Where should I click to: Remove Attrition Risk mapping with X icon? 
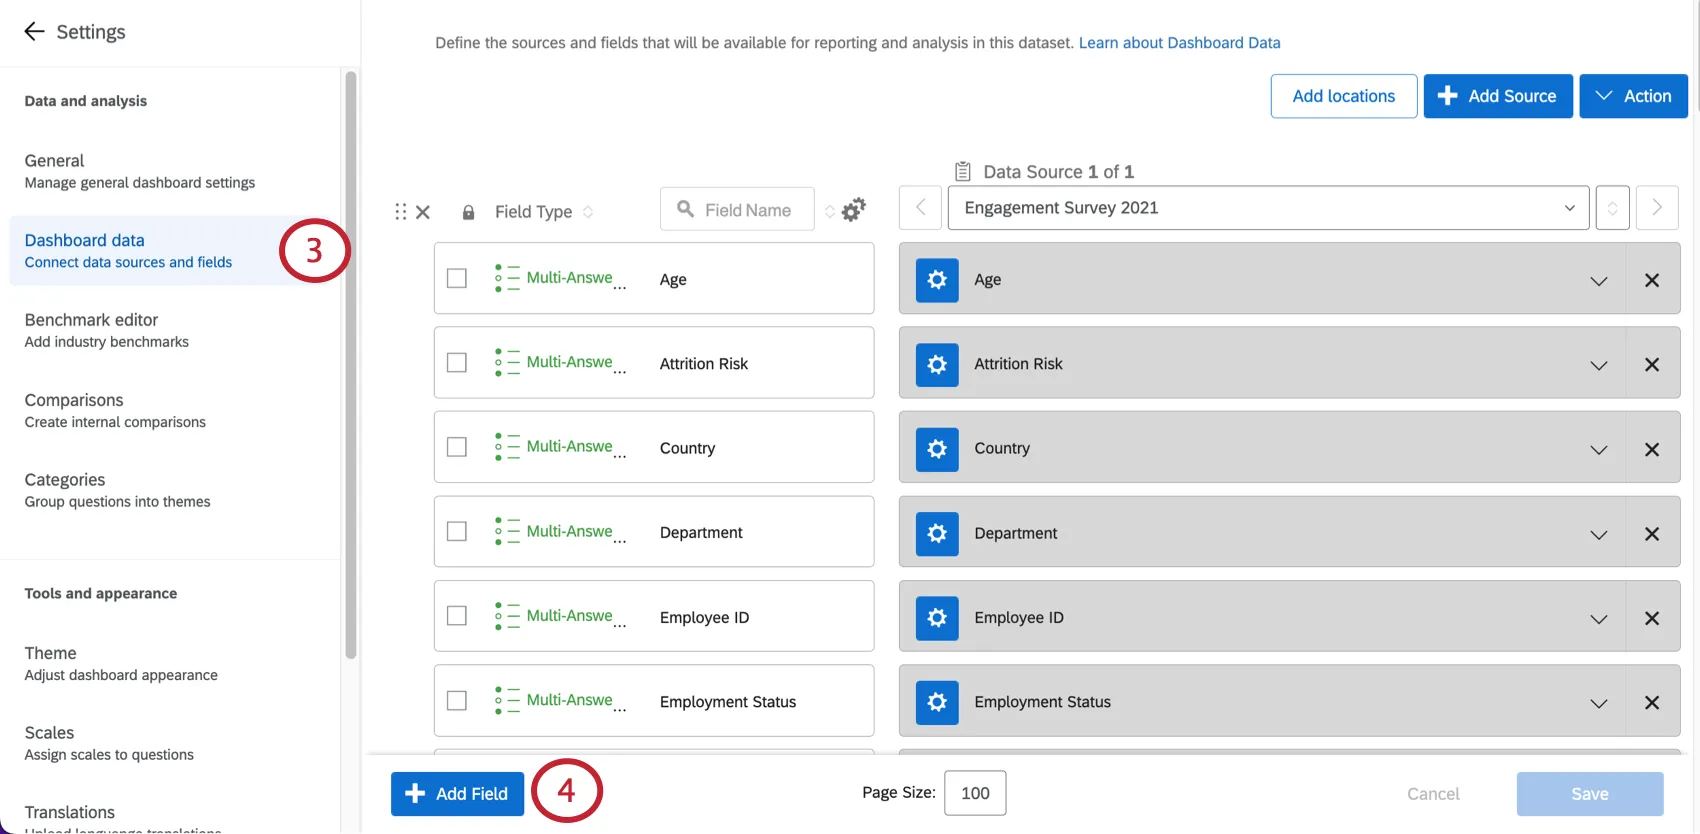click(1652, 365)
